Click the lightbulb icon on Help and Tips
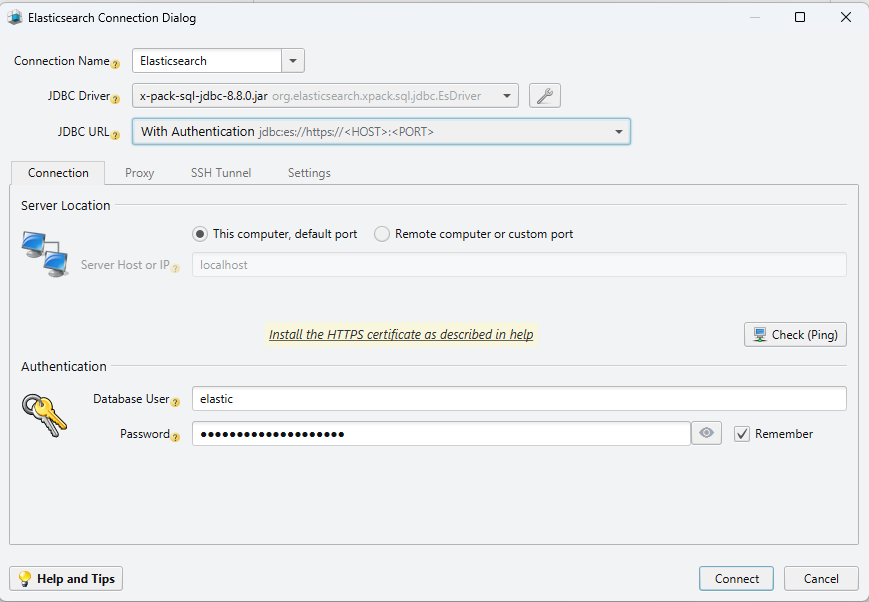Viewport: 869px width, 602px height. click(x=23, y=578)
